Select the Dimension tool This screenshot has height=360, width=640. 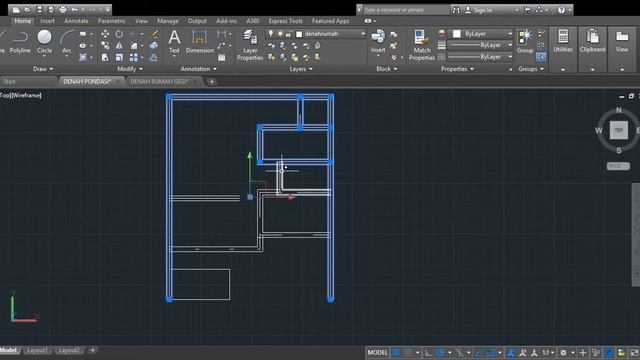click(200, 41)
